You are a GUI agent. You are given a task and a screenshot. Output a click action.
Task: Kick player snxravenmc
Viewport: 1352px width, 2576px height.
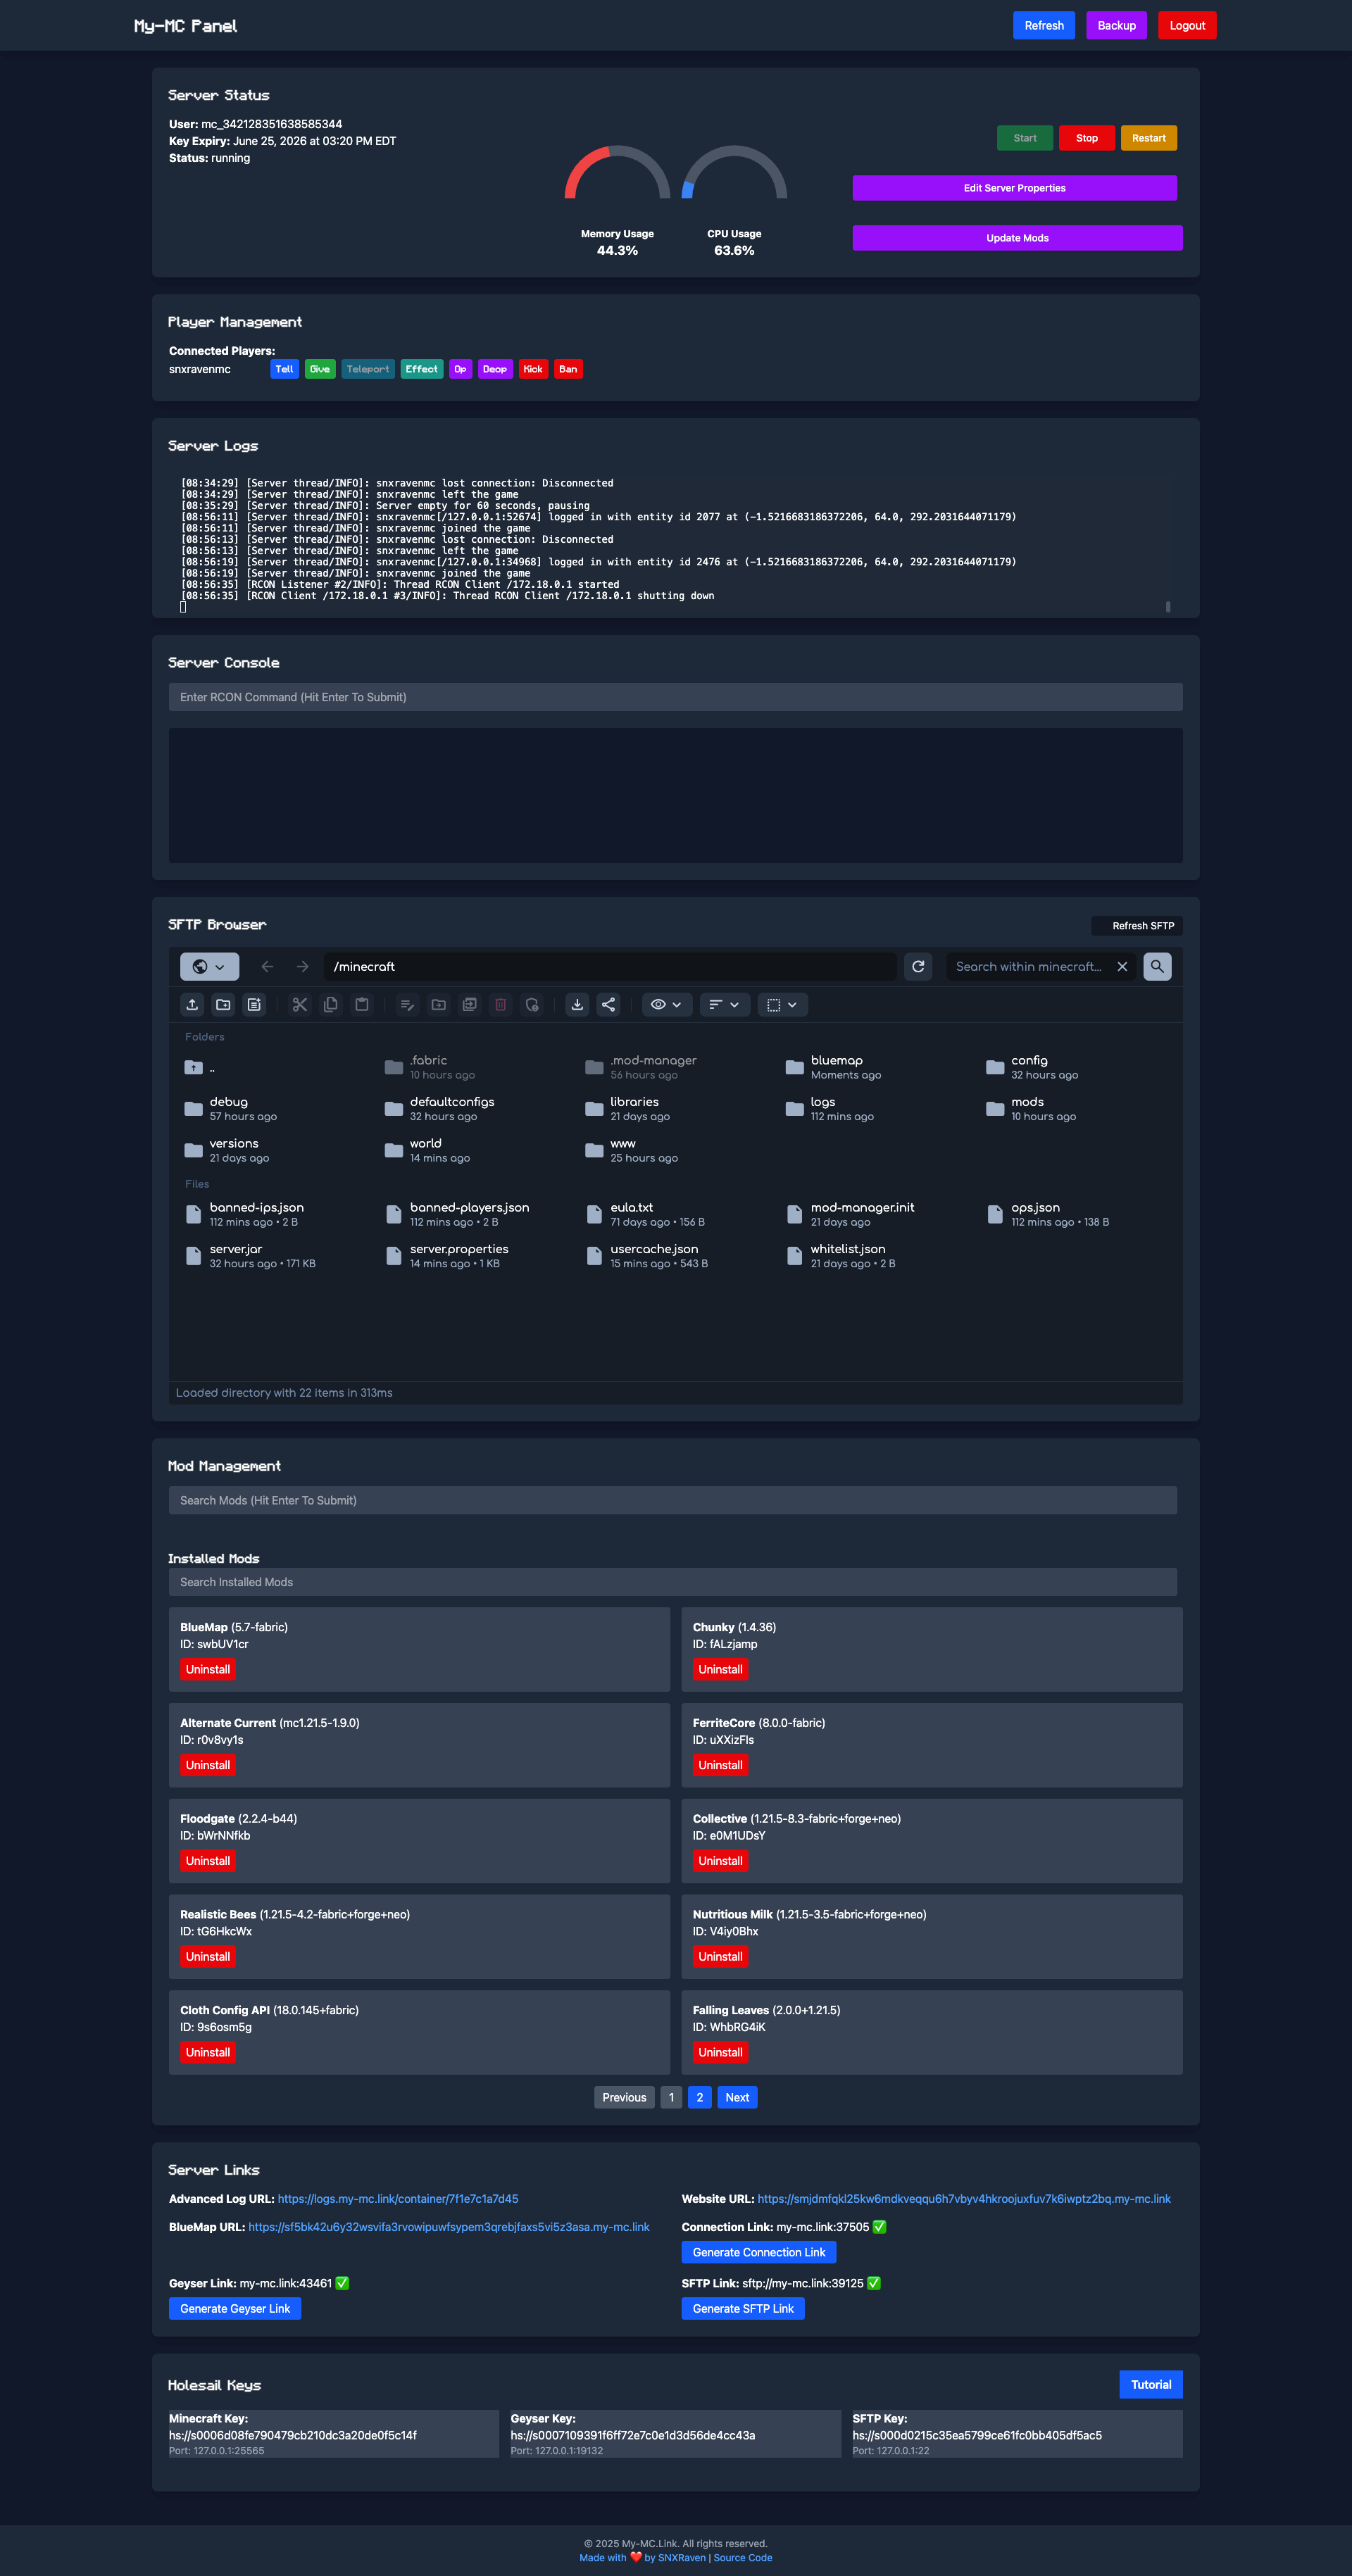click(x=533, y=369)
